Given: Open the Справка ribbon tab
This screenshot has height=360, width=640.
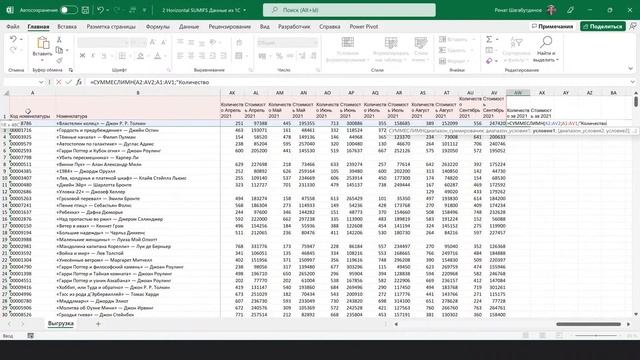Looking at the screenshot, I should [329, 27].
